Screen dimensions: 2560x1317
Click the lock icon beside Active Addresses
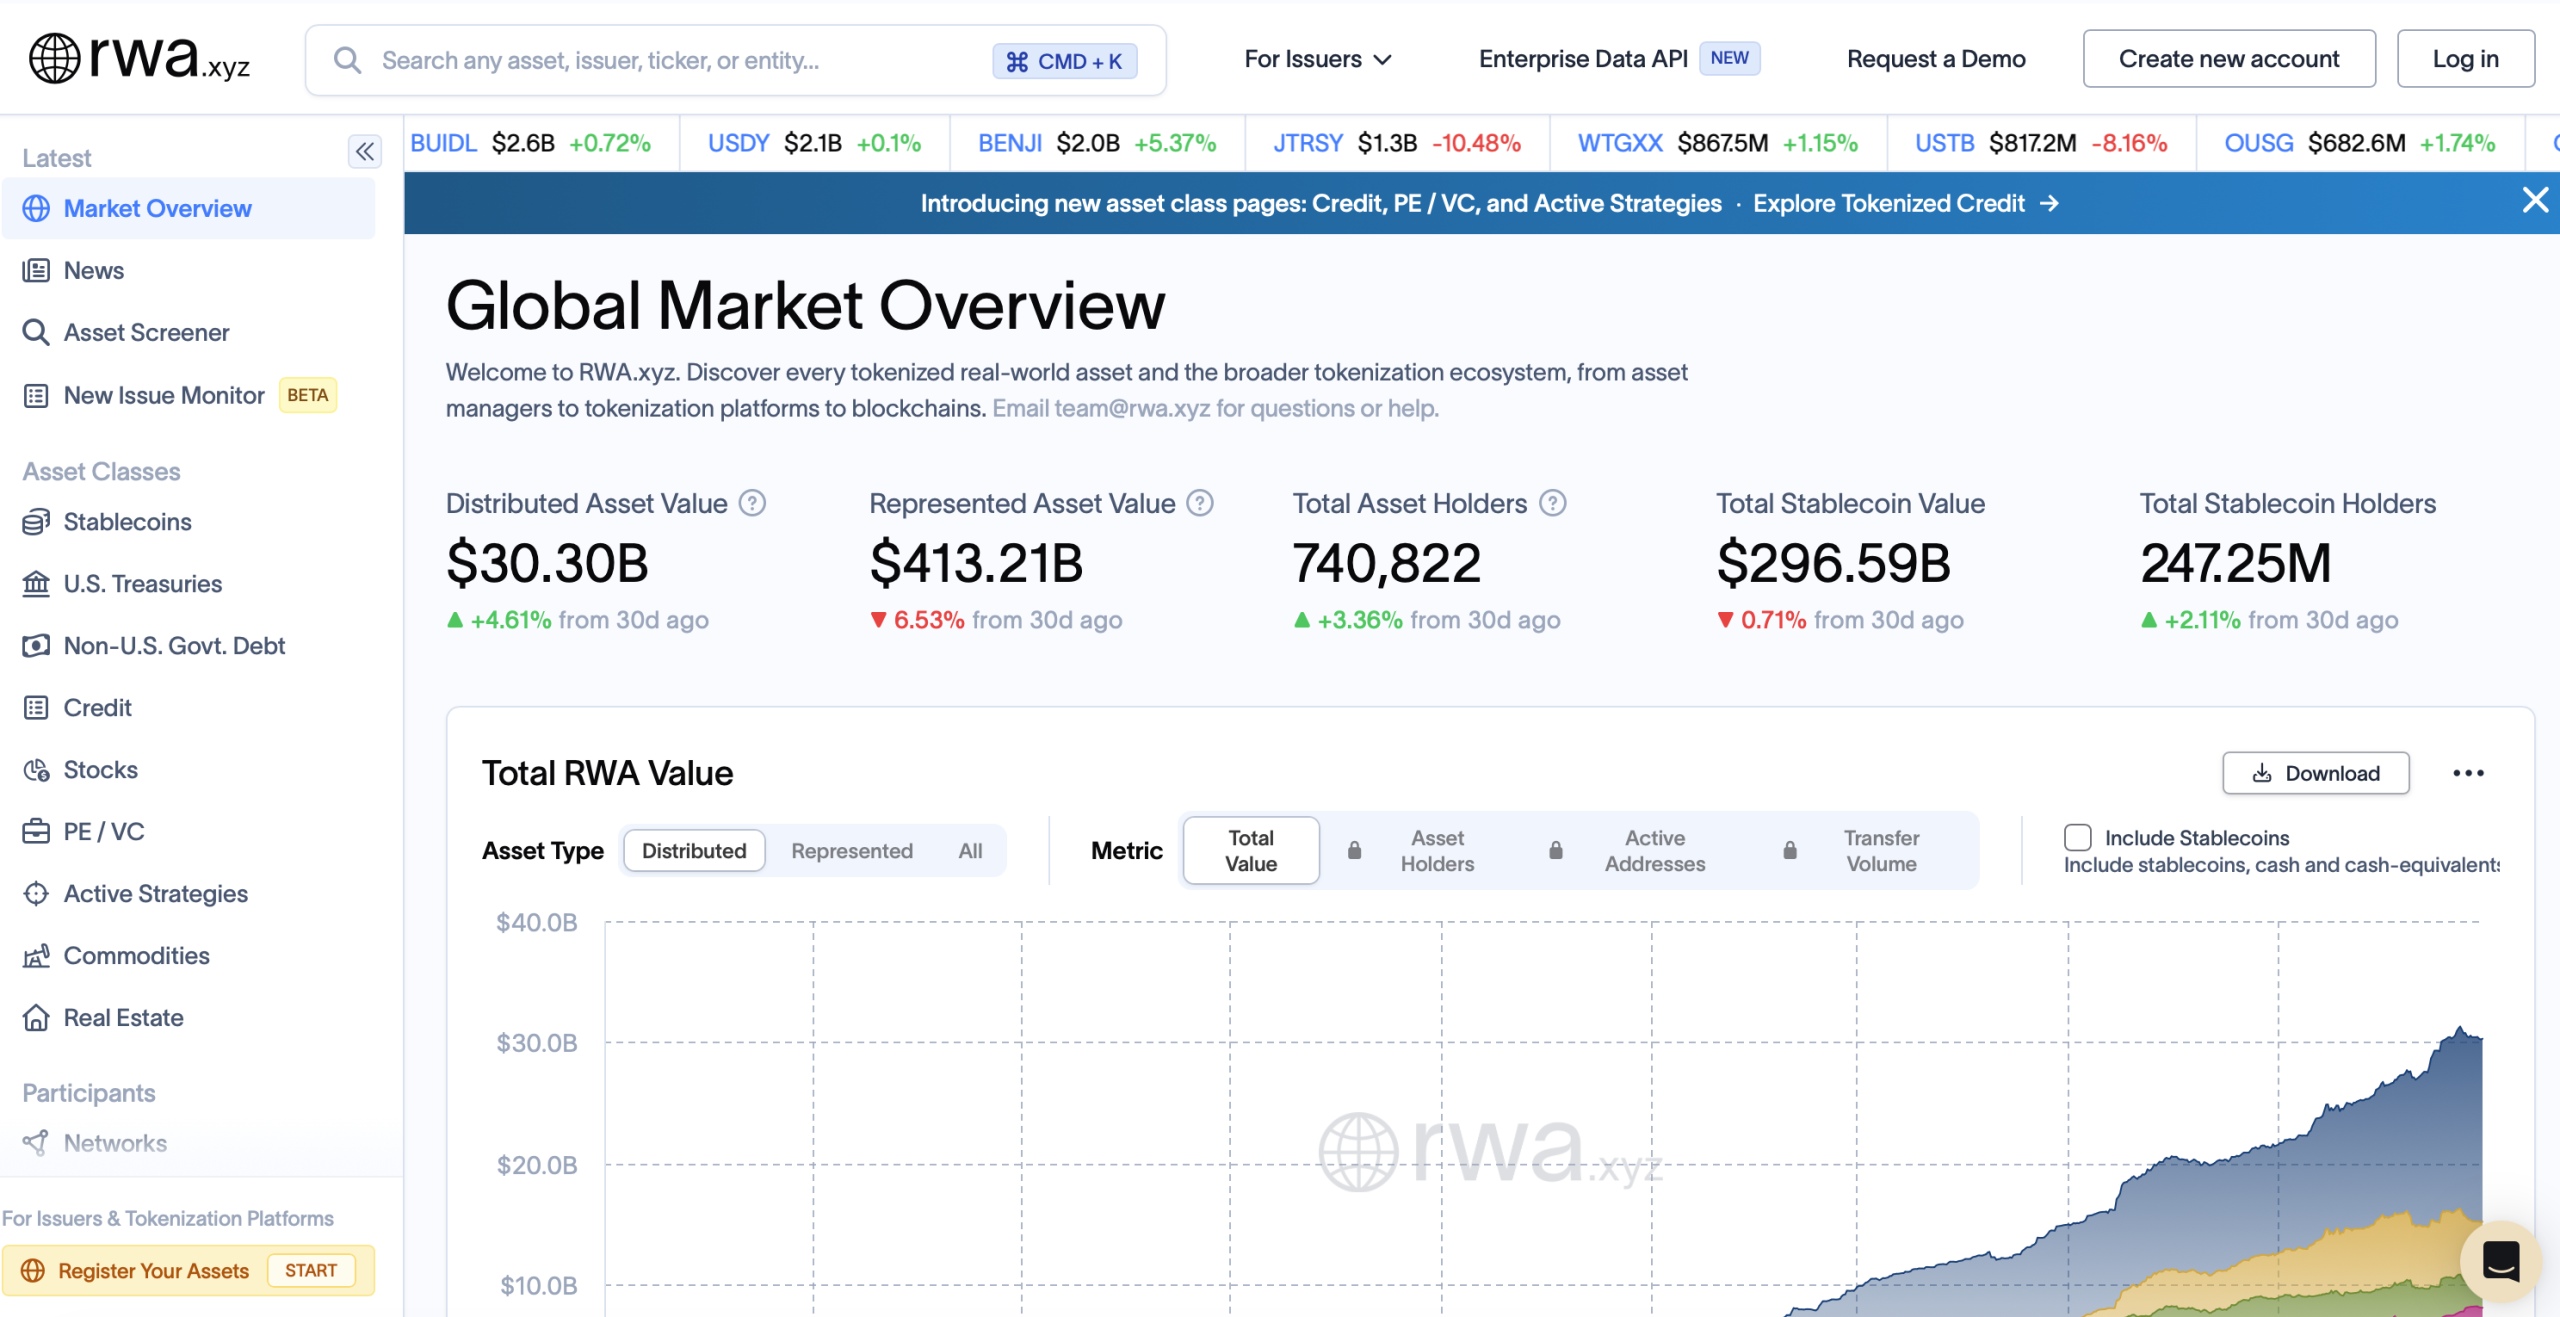1556,850
